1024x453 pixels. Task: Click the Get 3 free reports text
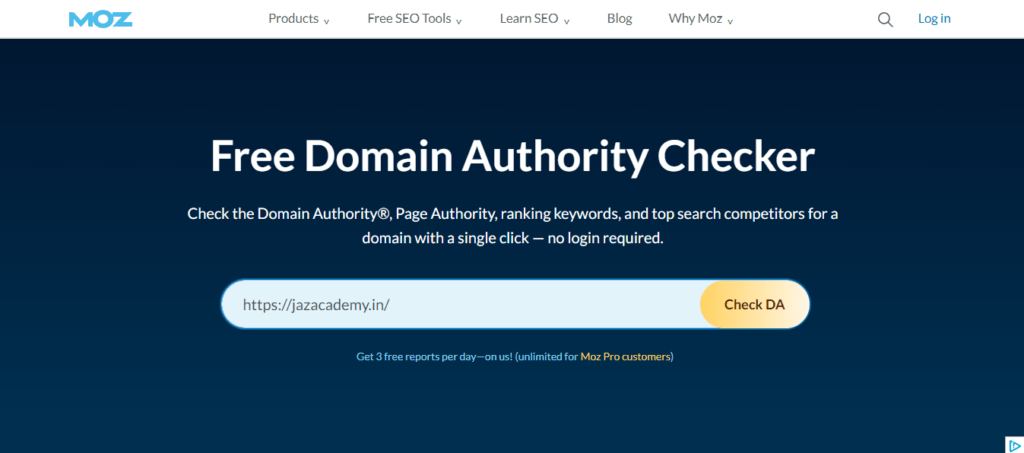coord(434,356)
